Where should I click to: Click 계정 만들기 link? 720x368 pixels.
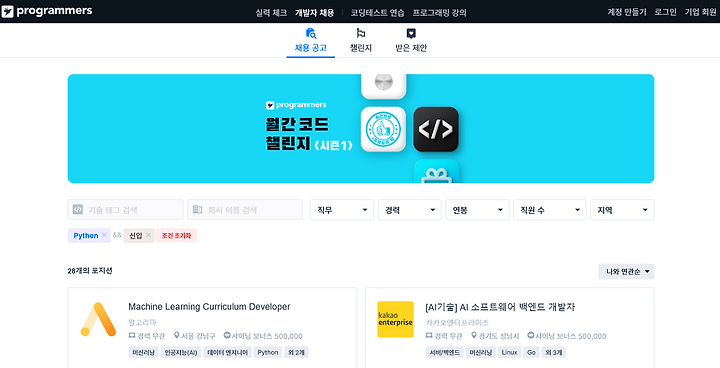click(627, 12)
